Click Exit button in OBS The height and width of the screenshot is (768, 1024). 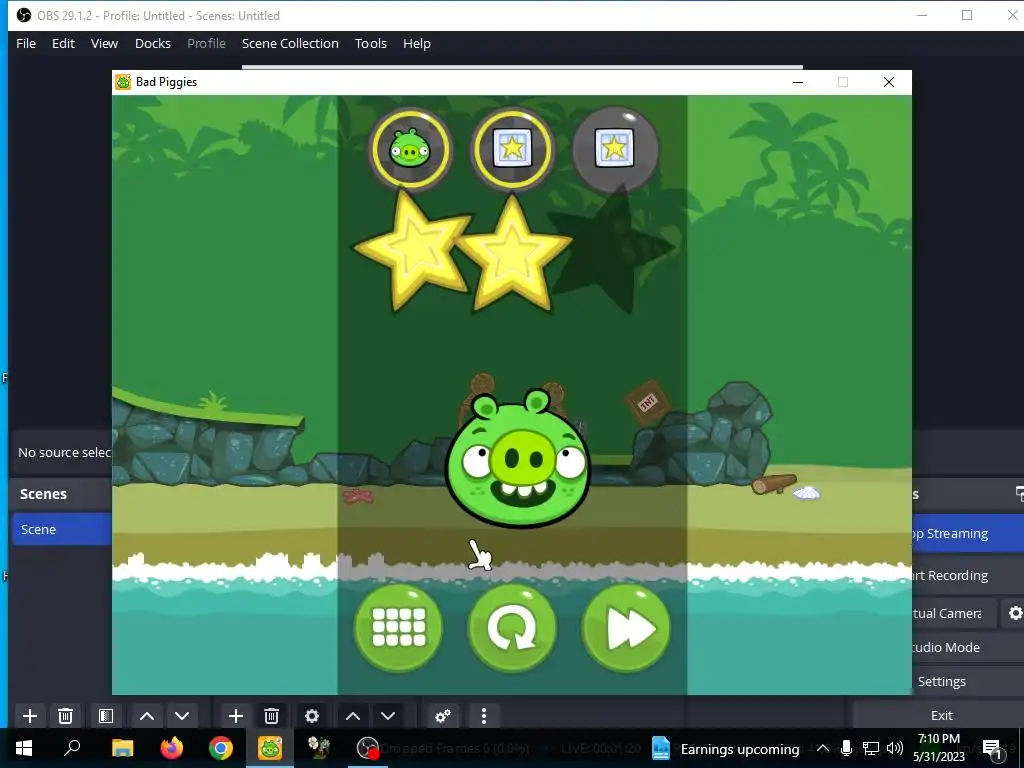(x=941, y=715)
